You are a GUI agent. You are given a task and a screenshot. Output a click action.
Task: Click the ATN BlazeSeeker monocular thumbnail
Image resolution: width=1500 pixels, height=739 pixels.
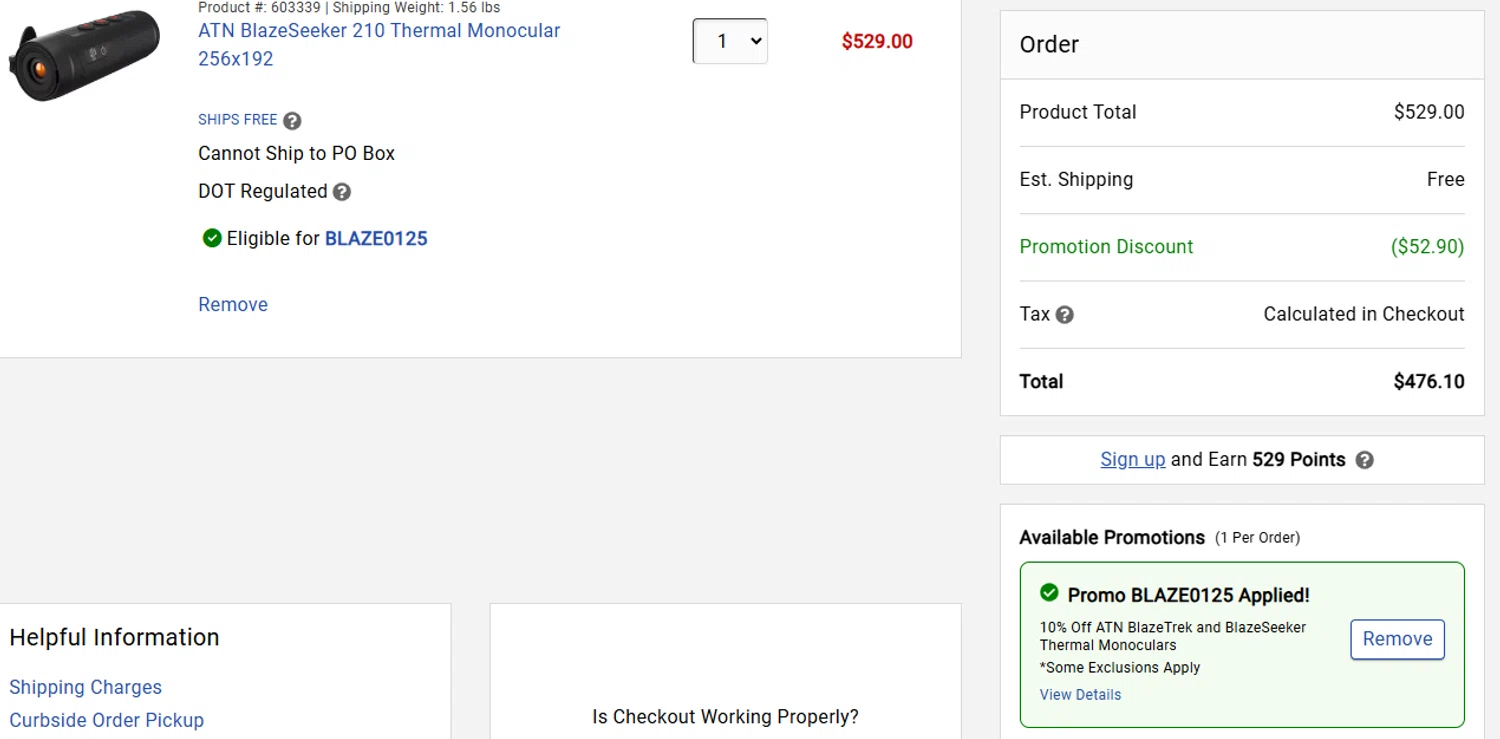(85, 54)
